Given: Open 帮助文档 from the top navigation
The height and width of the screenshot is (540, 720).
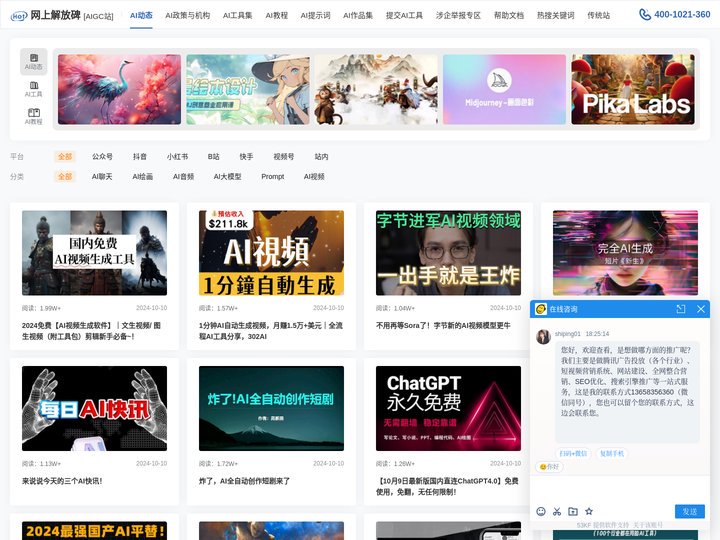Looking at the screenshot, I should (509, 16).
